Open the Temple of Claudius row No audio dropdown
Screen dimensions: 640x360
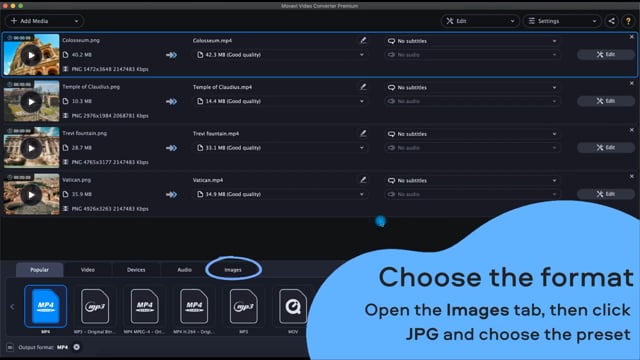(472, 101)
